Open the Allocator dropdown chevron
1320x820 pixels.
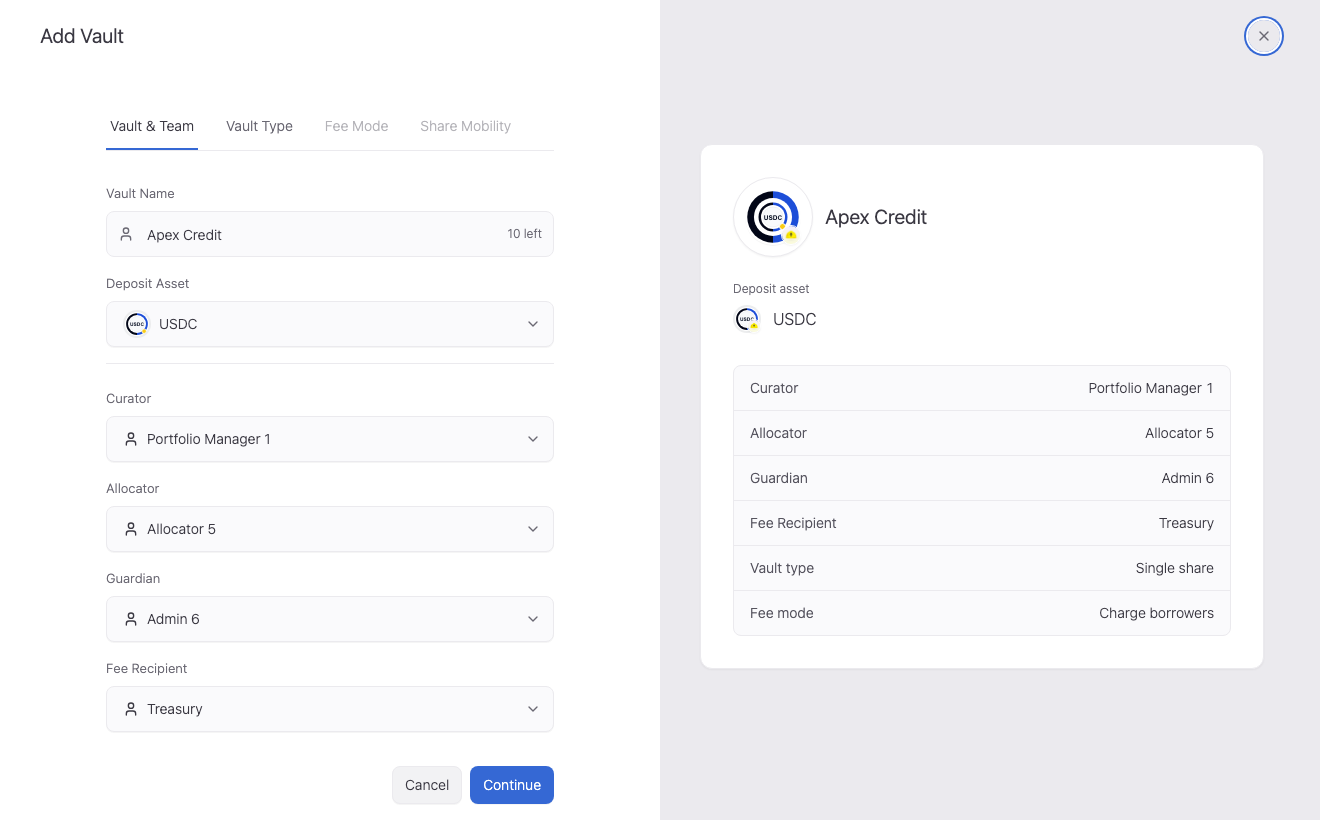tap(533, 529)
